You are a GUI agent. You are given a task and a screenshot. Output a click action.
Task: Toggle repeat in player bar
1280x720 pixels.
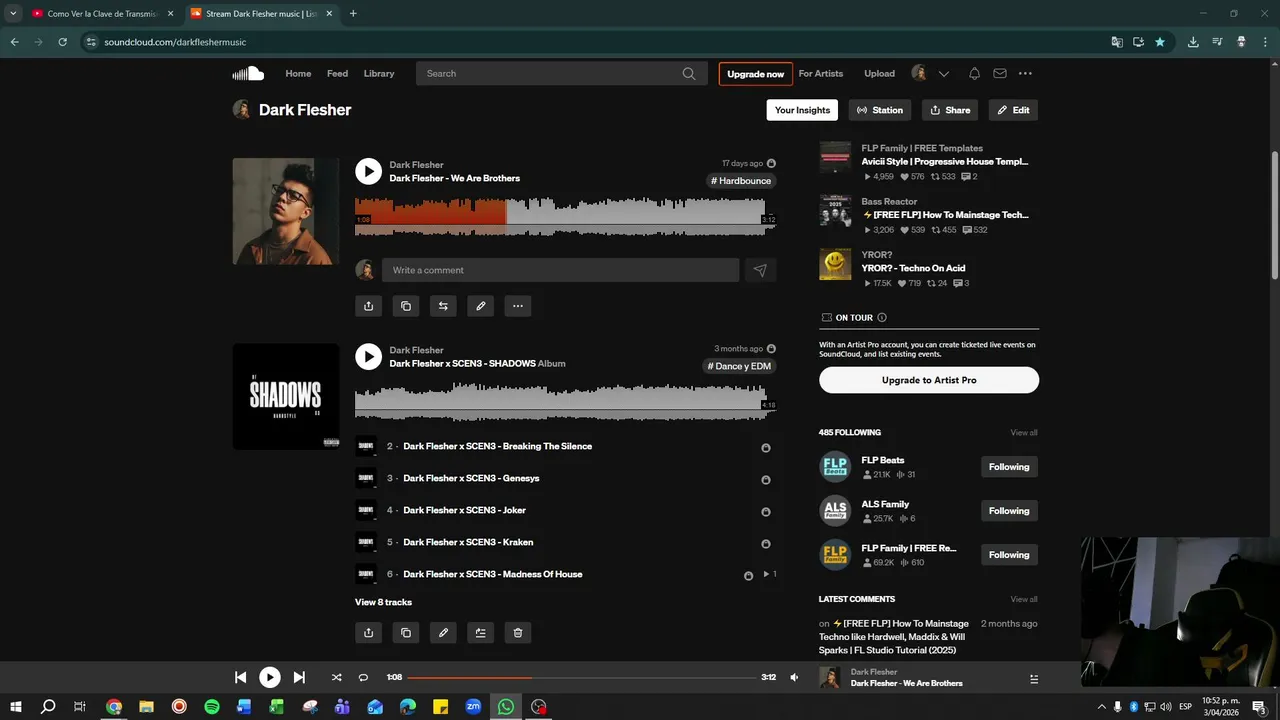[363, 677]
